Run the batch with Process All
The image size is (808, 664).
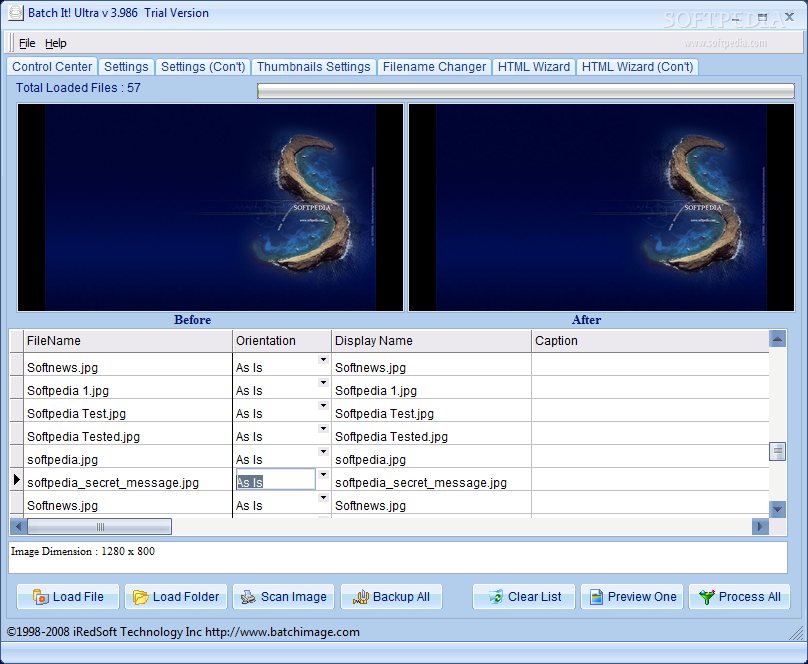tap(739, 597)
